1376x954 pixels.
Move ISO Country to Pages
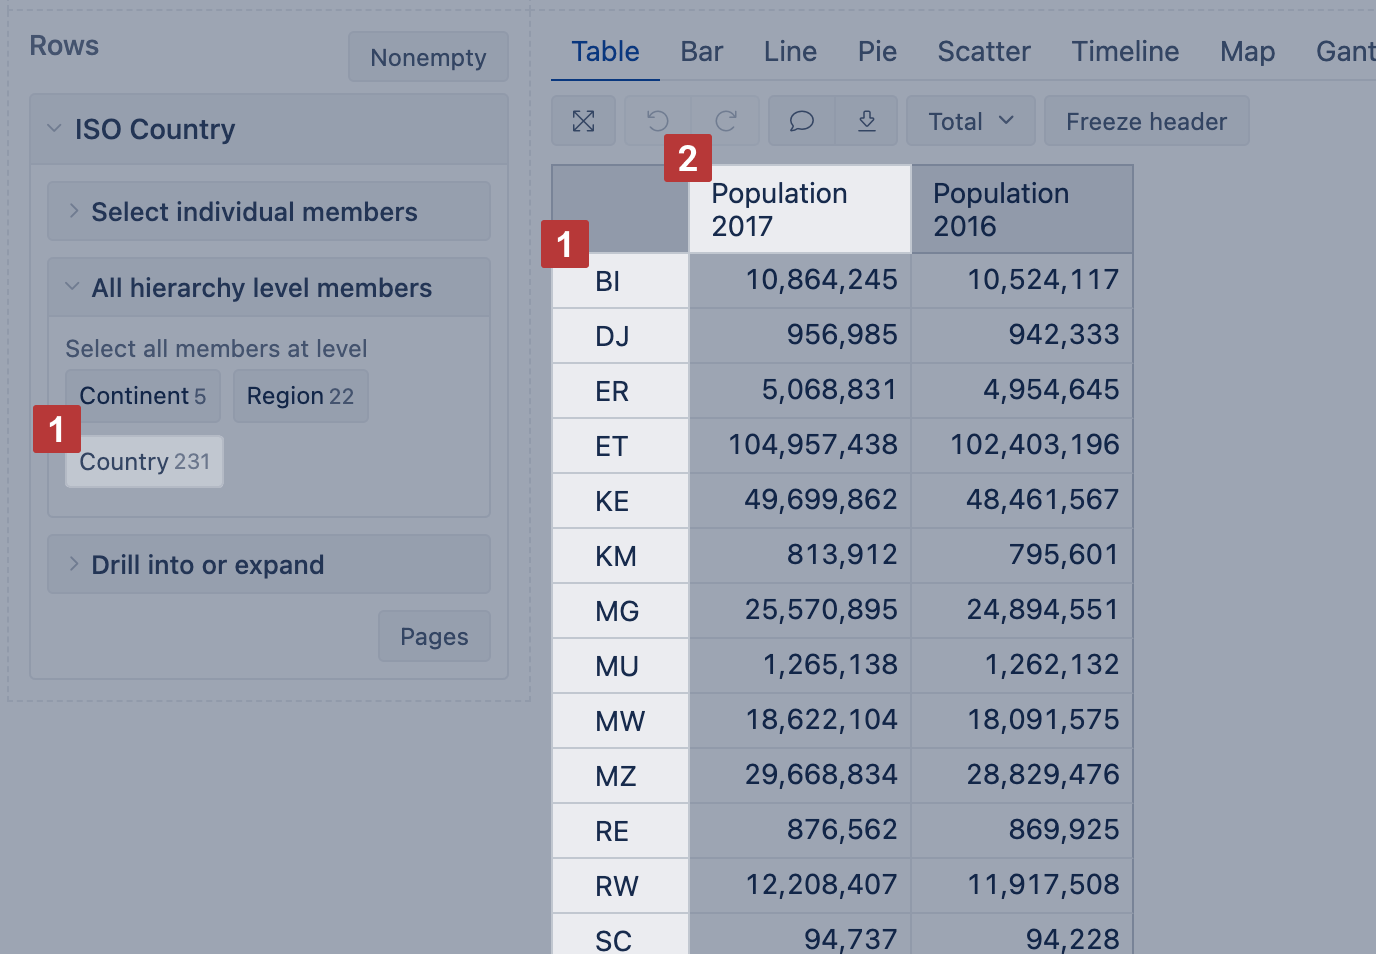coord(434,637)
